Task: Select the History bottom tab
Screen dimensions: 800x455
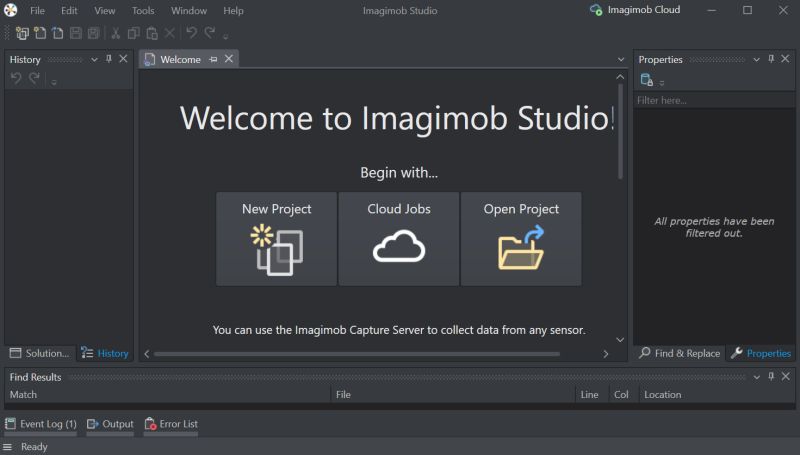Action: click(x=105, y=353)
